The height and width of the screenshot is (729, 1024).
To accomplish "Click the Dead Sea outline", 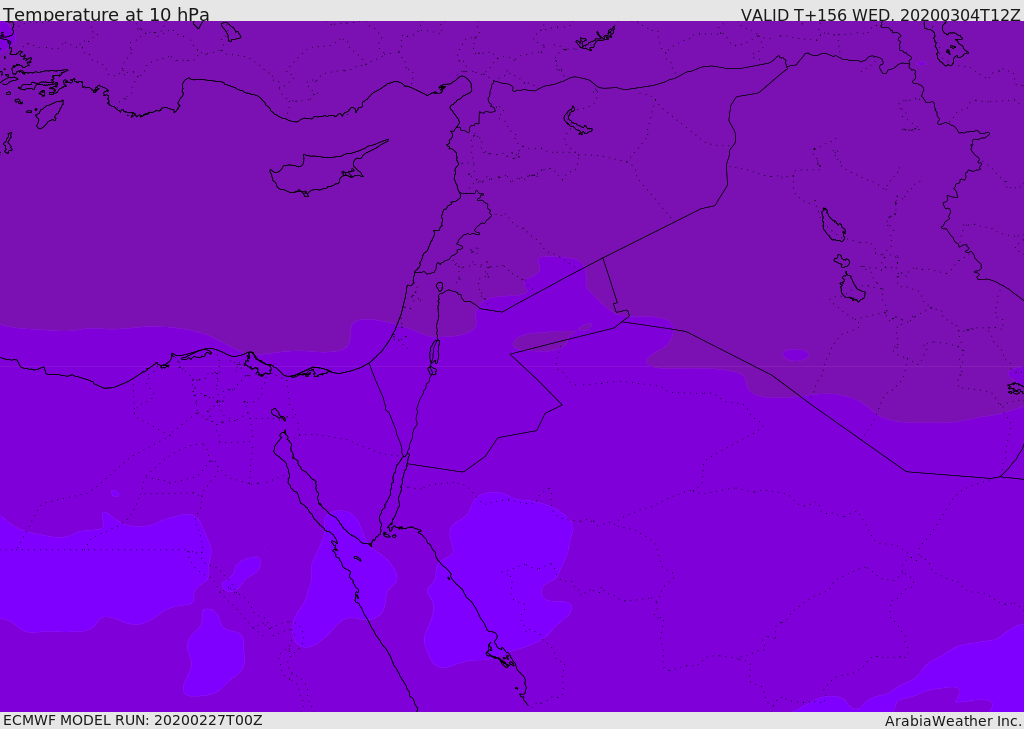I will pos(434,352).
